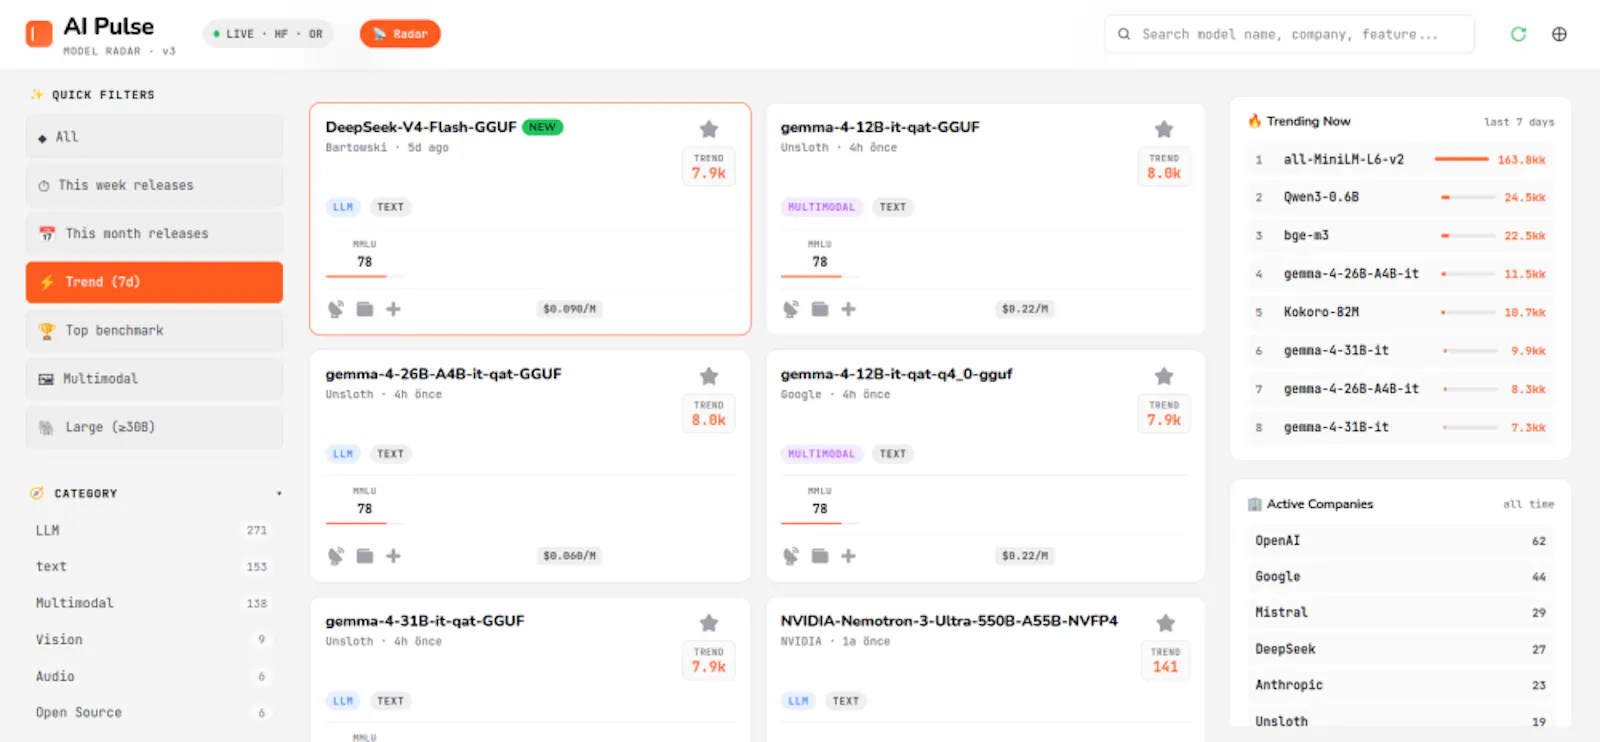Click the search magnifier icon
This screenshot has width=1600, height=742.
[1124, 34]
